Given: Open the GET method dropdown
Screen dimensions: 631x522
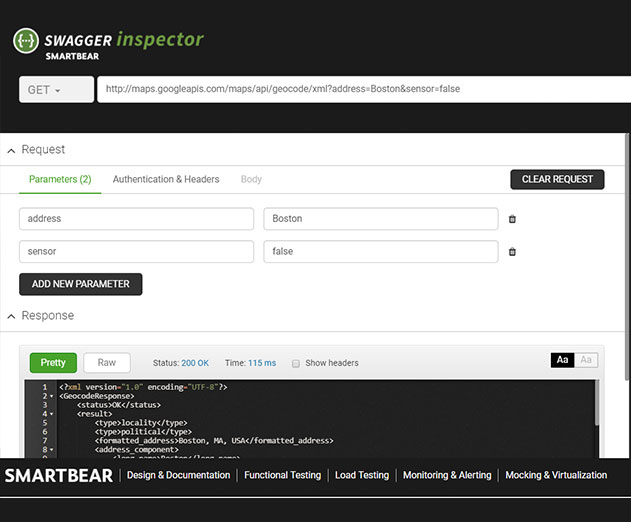Looking at the screenshot, I should (x=56, y=89).
